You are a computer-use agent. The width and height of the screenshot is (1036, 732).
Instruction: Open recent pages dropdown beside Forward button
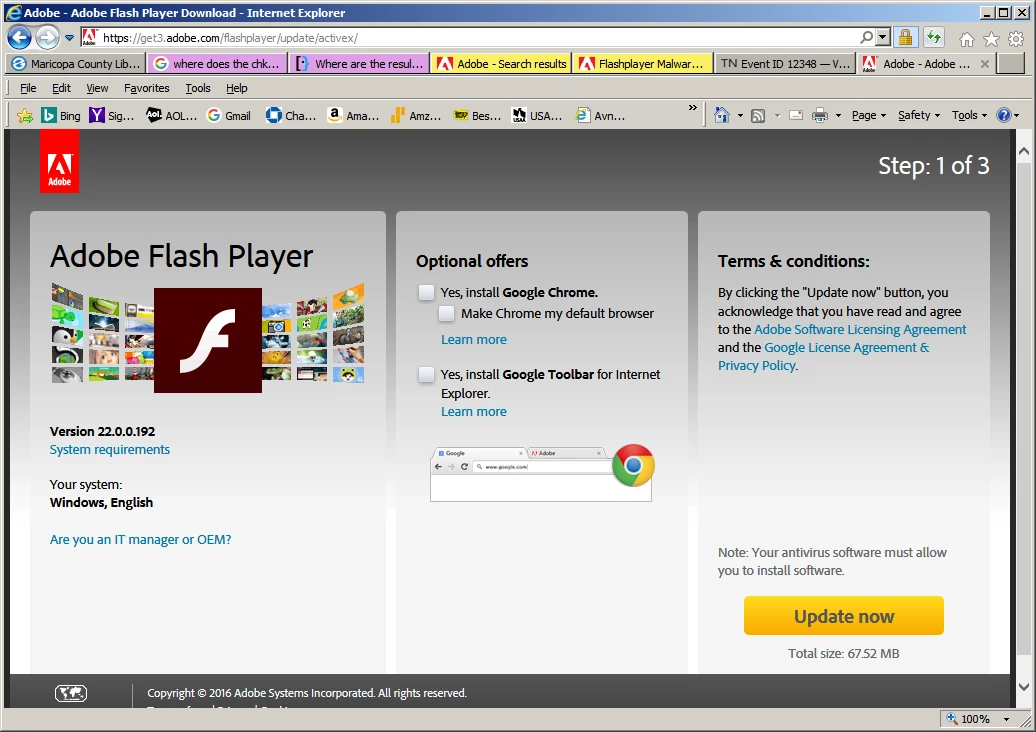[x=69, y=38]
